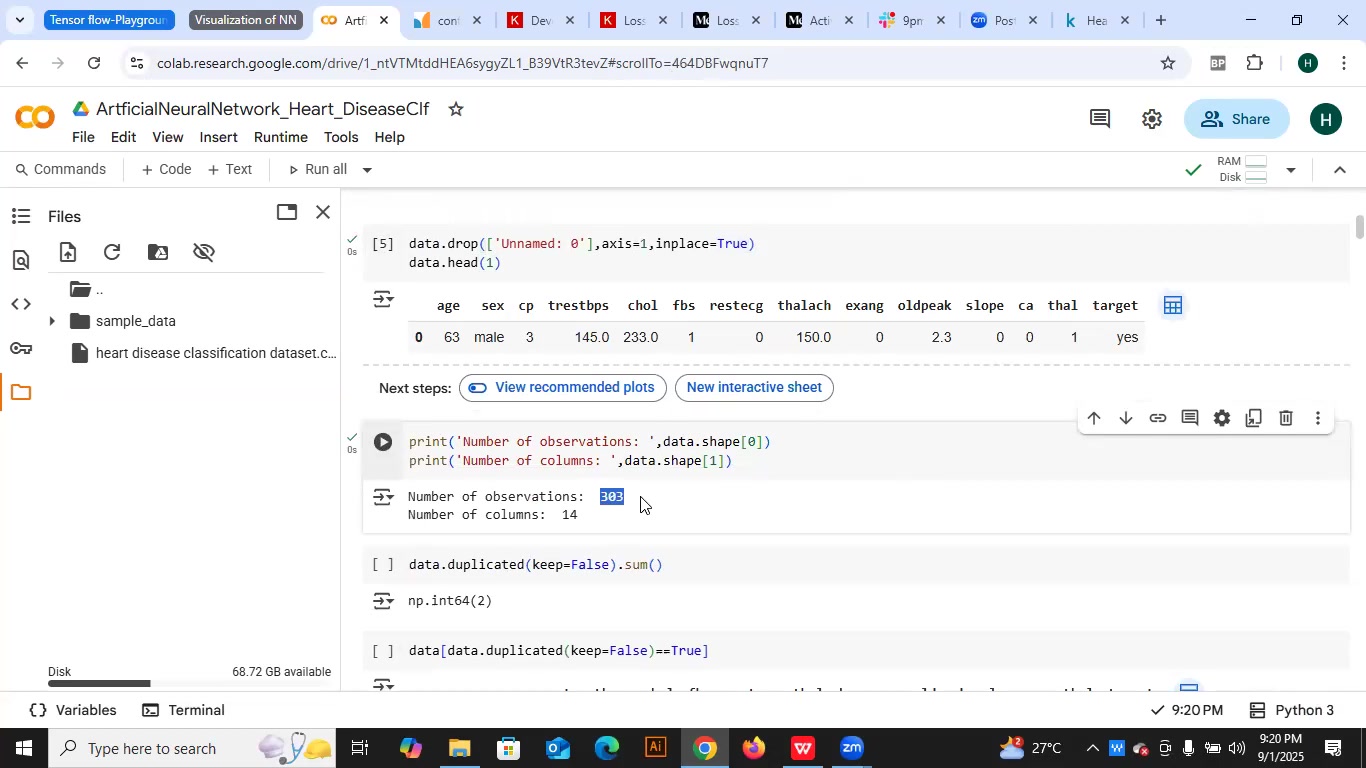Open the Secrets key sidebar icon
This screenshot has height=768, width=1366.
(x=21, y=348)
